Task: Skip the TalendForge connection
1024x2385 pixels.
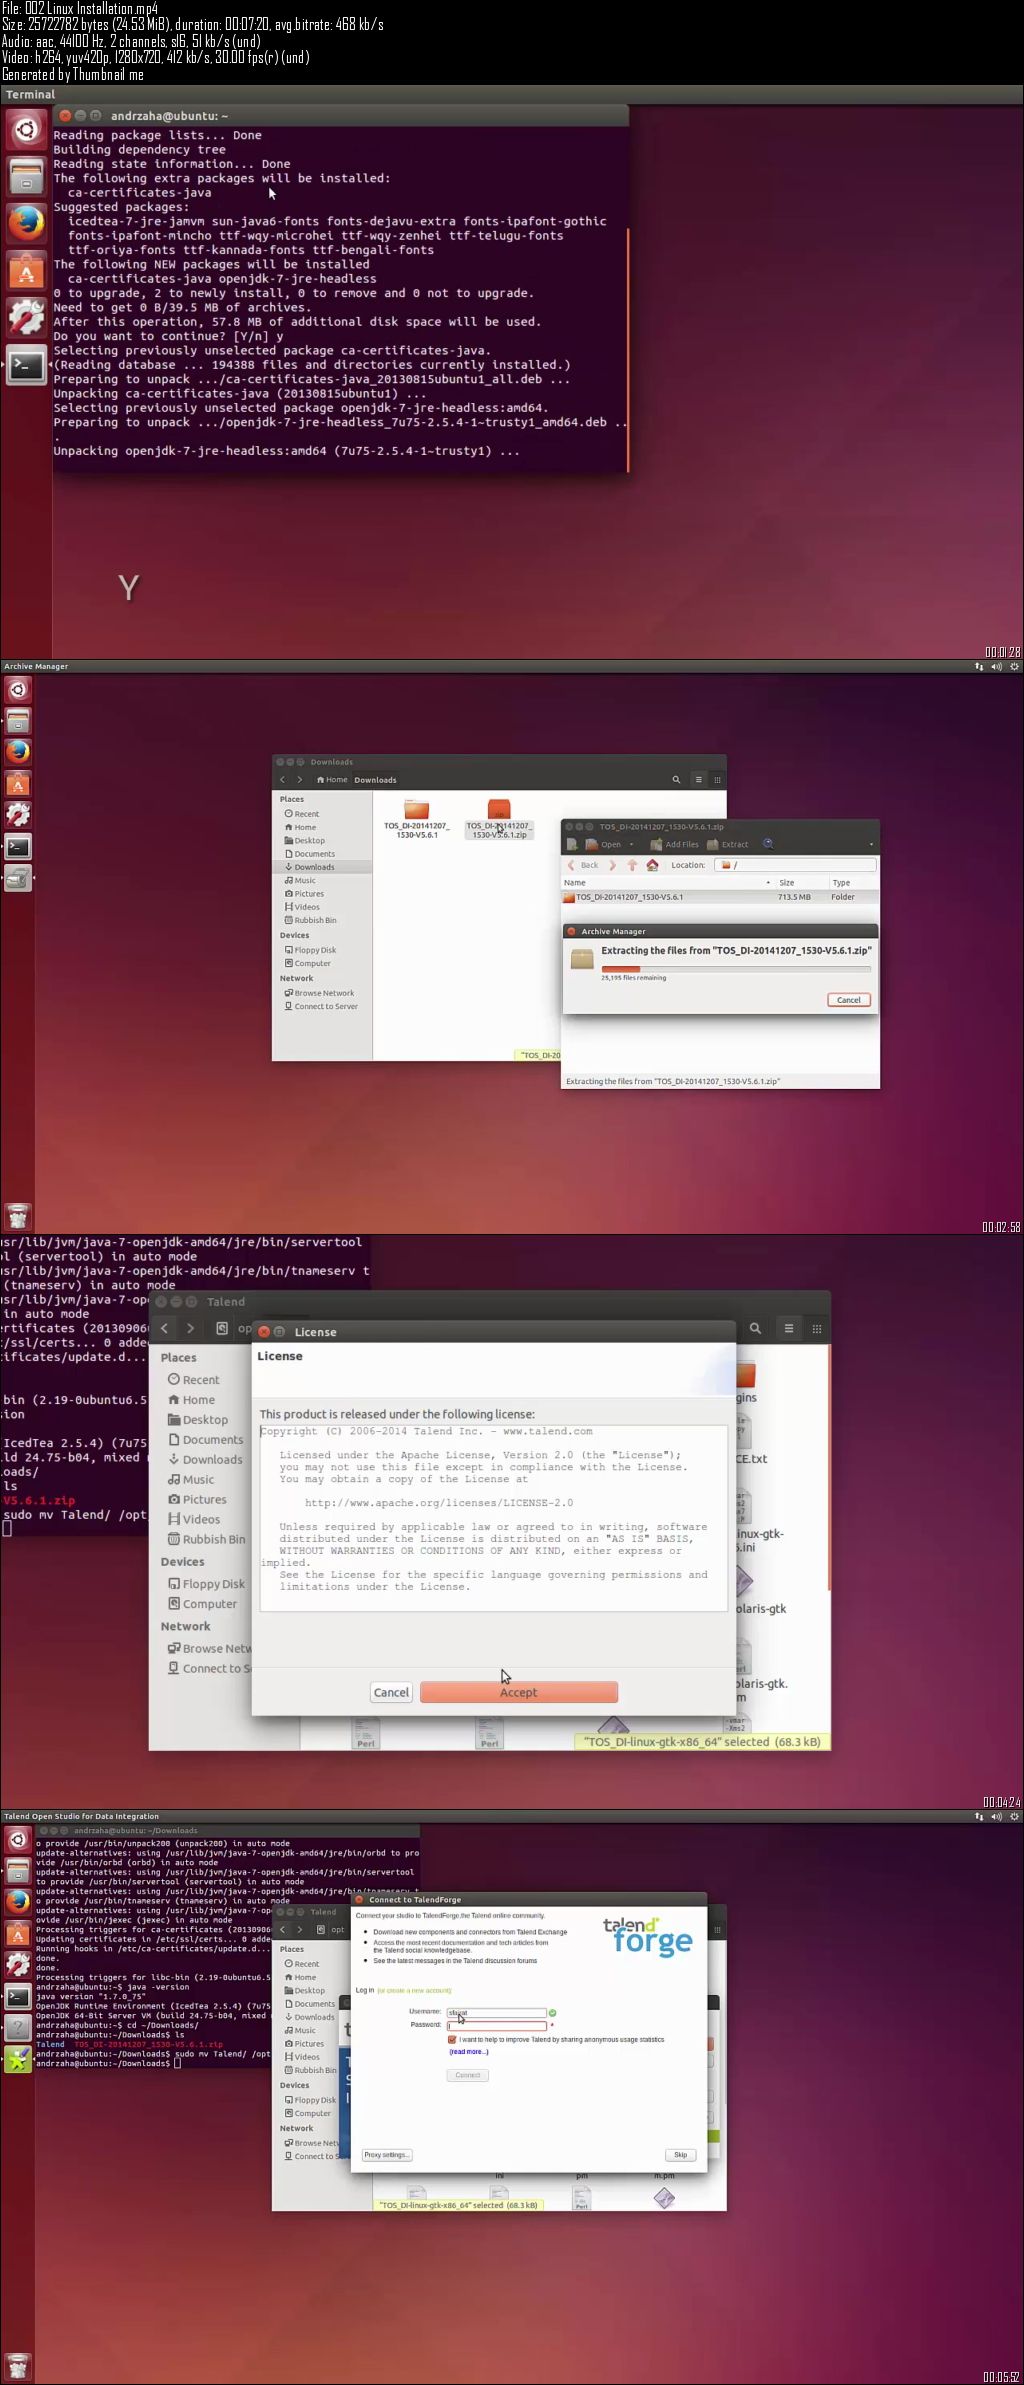Action: click(680, 2155)
